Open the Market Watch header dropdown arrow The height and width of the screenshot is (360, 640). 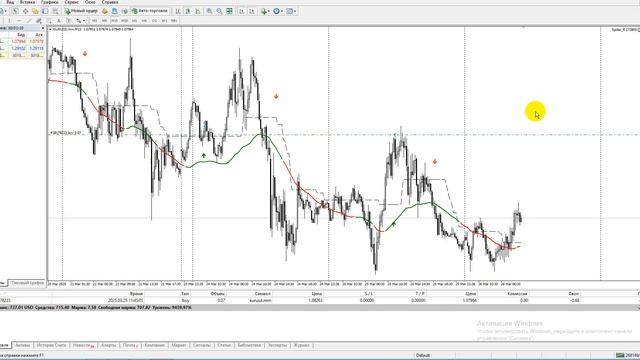click(43, 28)
